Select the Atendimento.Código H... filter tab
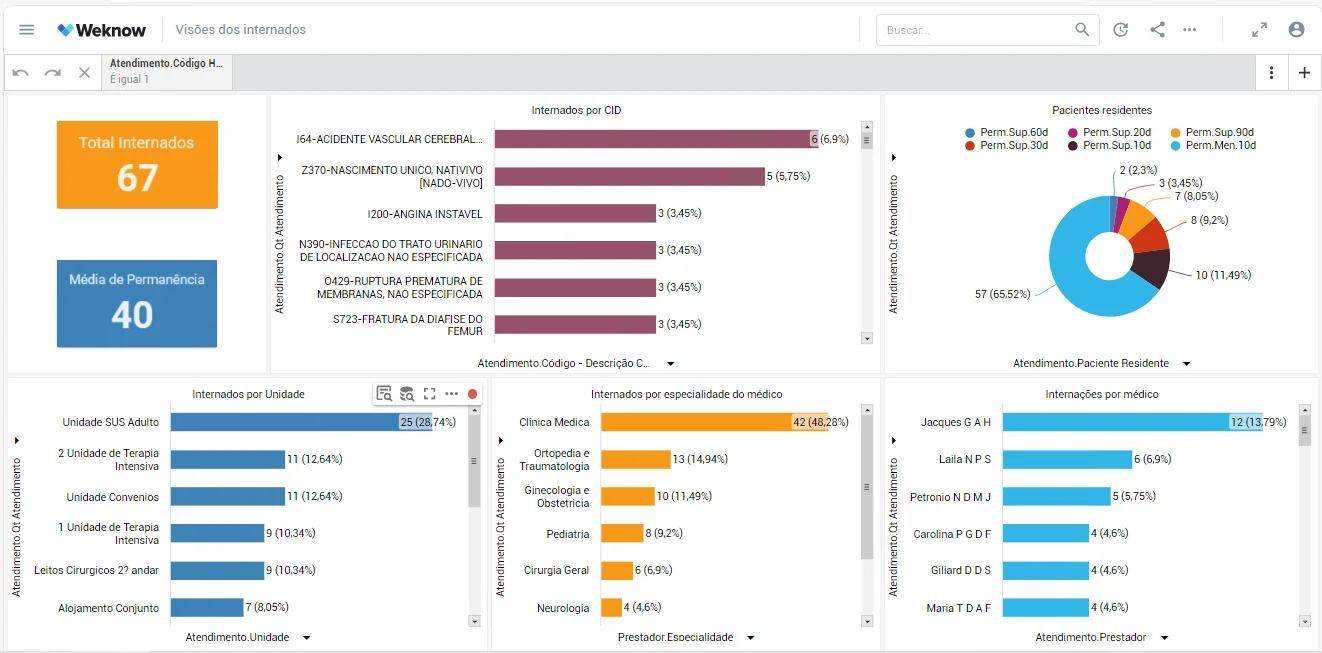 [167, 71]
